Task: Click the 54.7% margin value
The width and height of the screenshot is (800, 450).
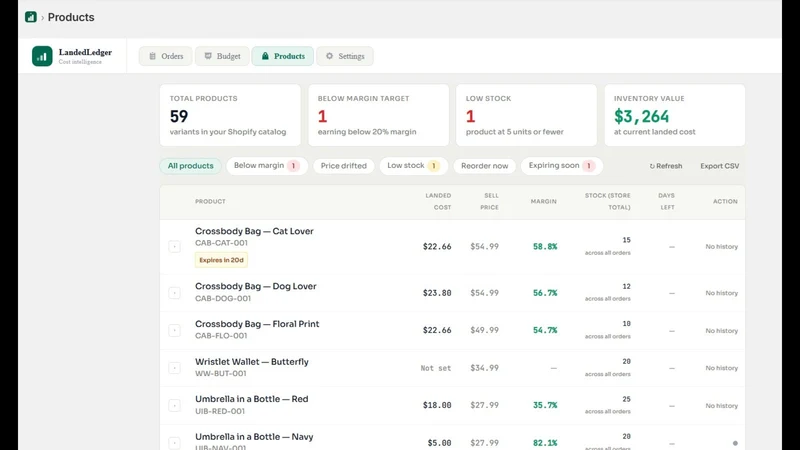Action: pos(545,330)
